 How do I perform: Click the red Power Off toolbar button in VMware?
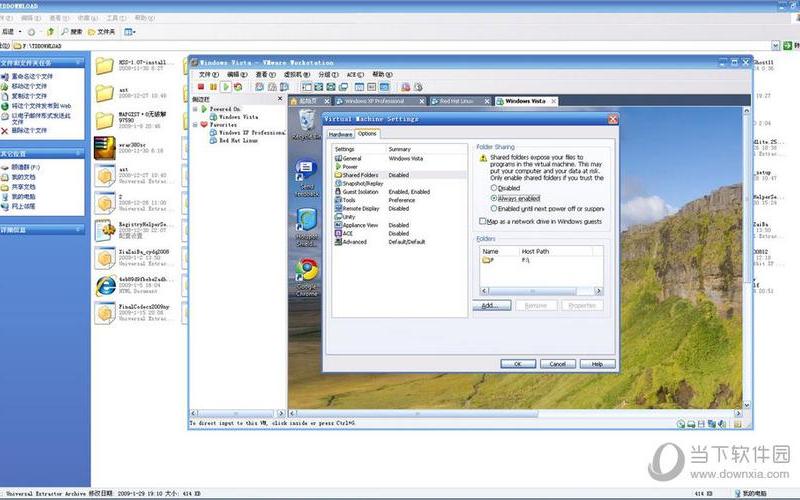click(201, 87)
